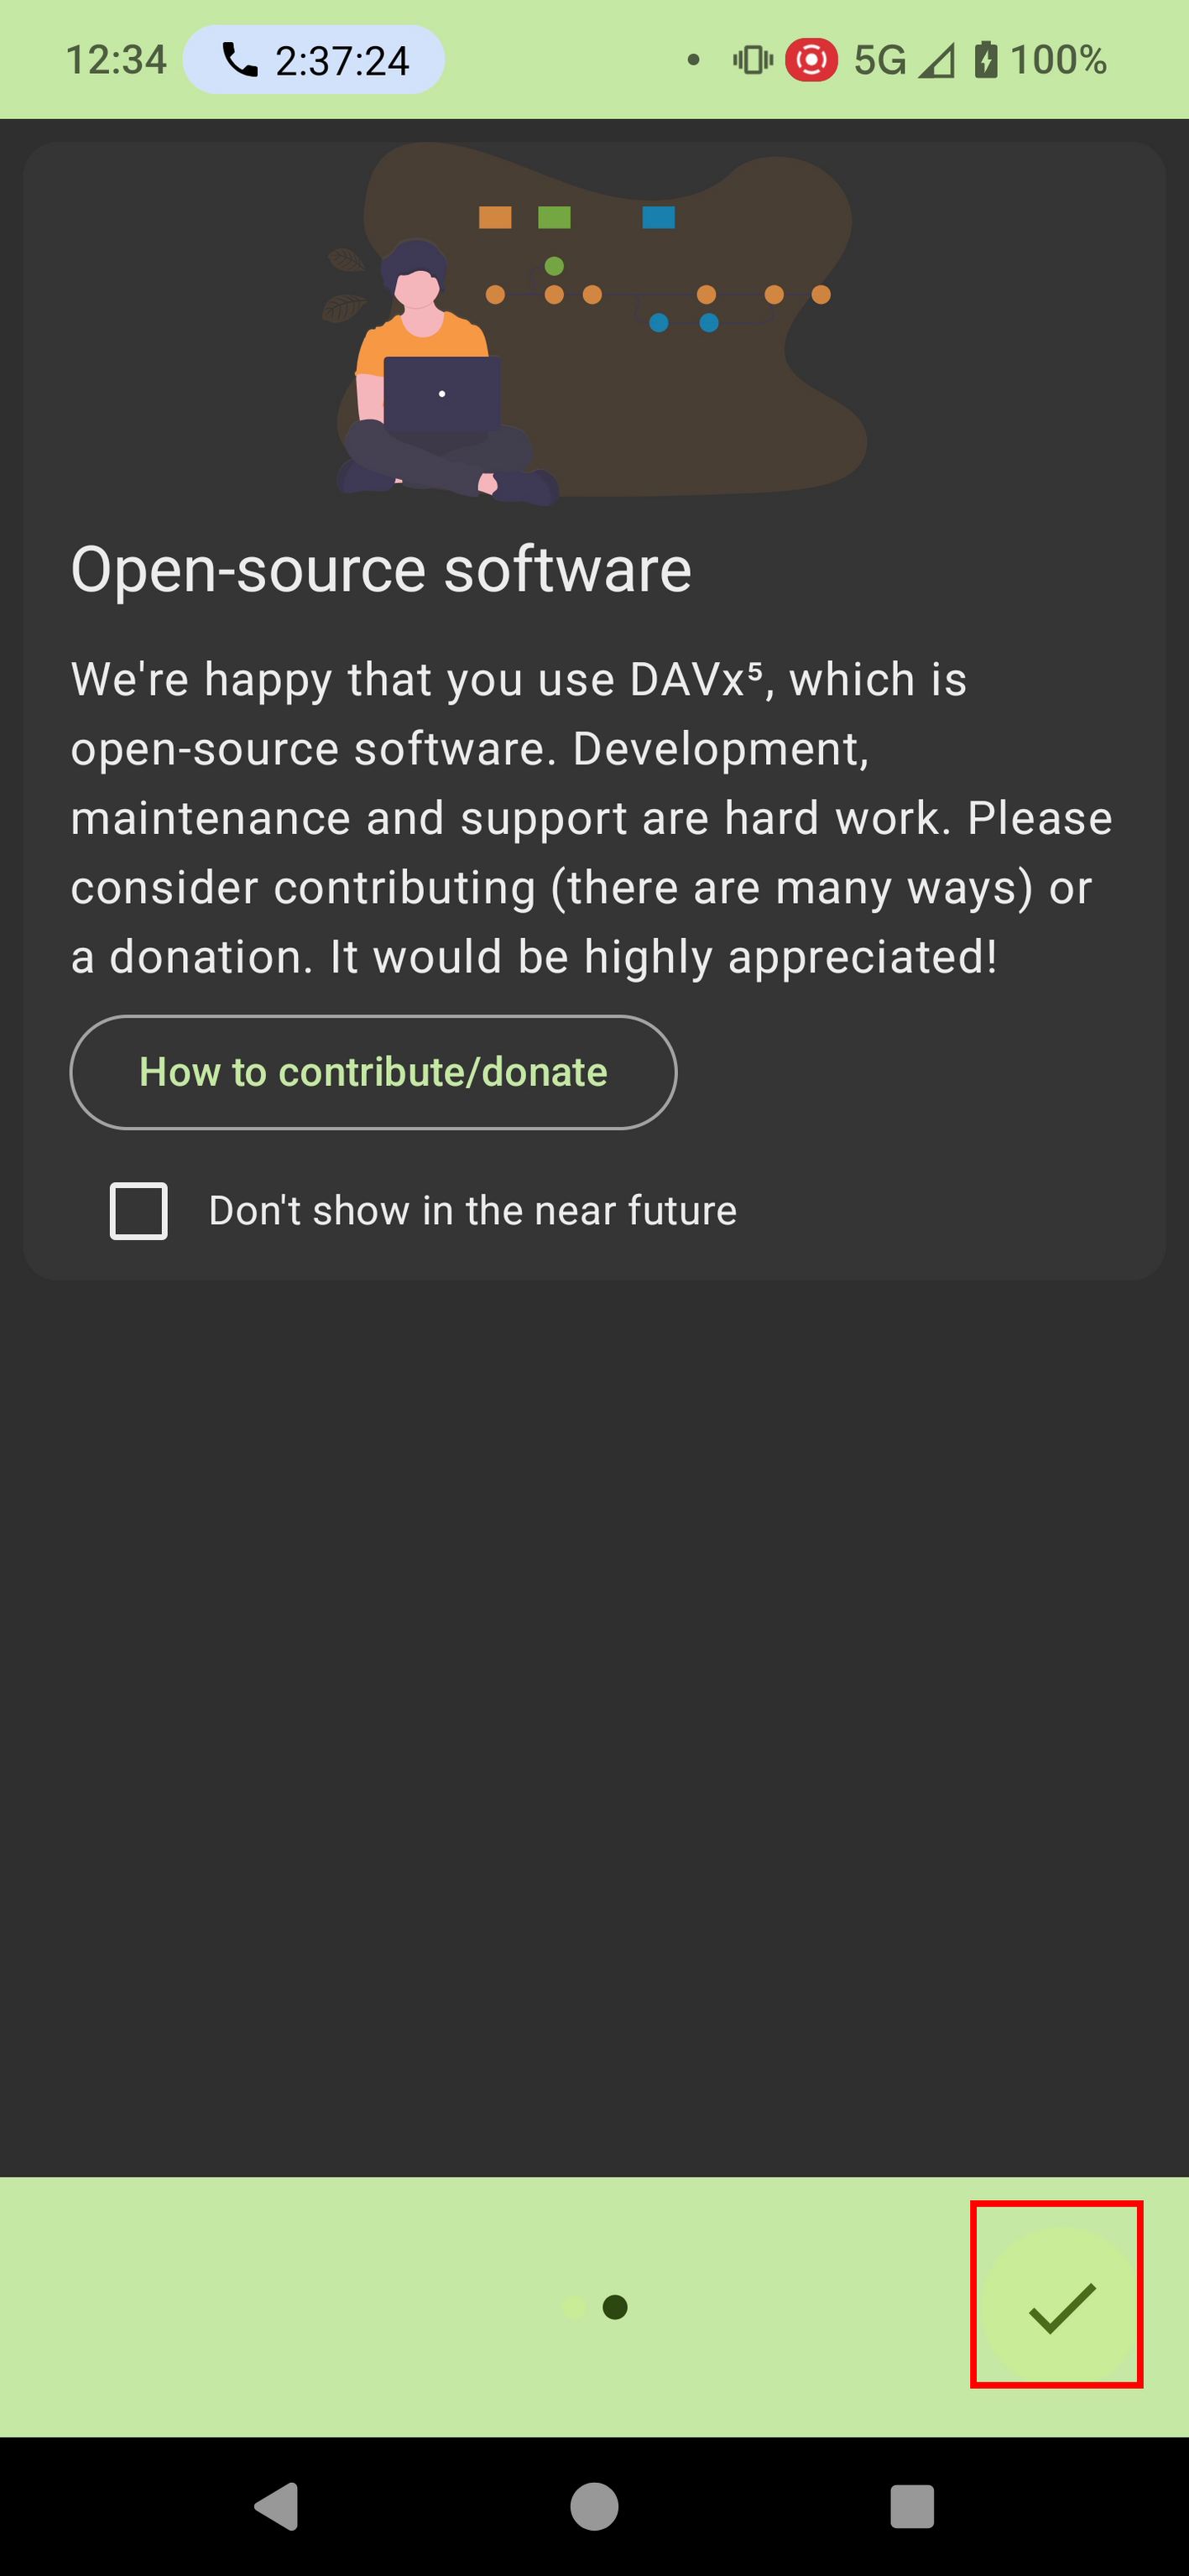1189x2576 pixels.
Task: Tap the "Don't show in the near future" label
Action: pyautogui.click(x=472, y=1211)
